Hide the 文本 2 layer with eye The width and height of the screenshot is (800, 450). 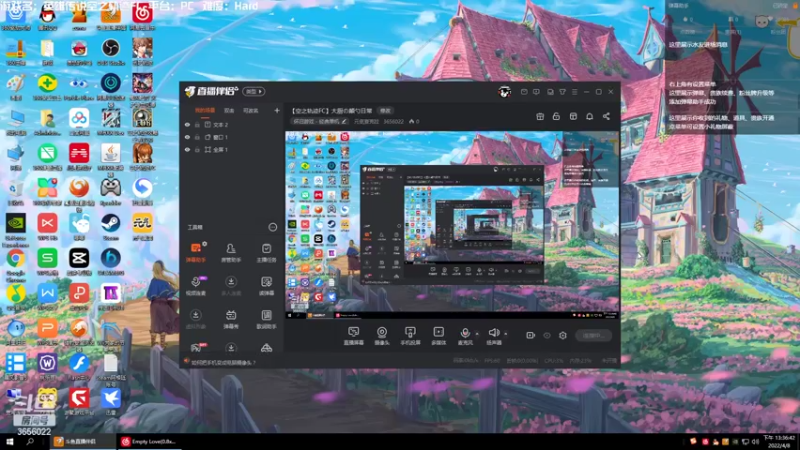pyautogui.click(x=187, y=124)
